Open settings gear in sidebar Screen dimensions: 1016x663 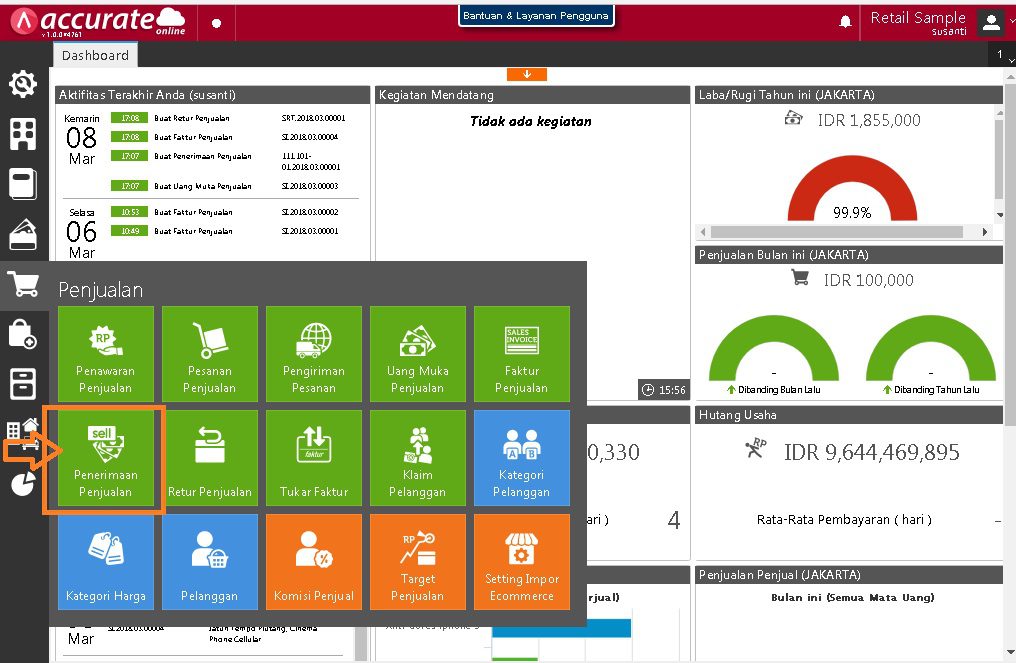click(23, 84)
